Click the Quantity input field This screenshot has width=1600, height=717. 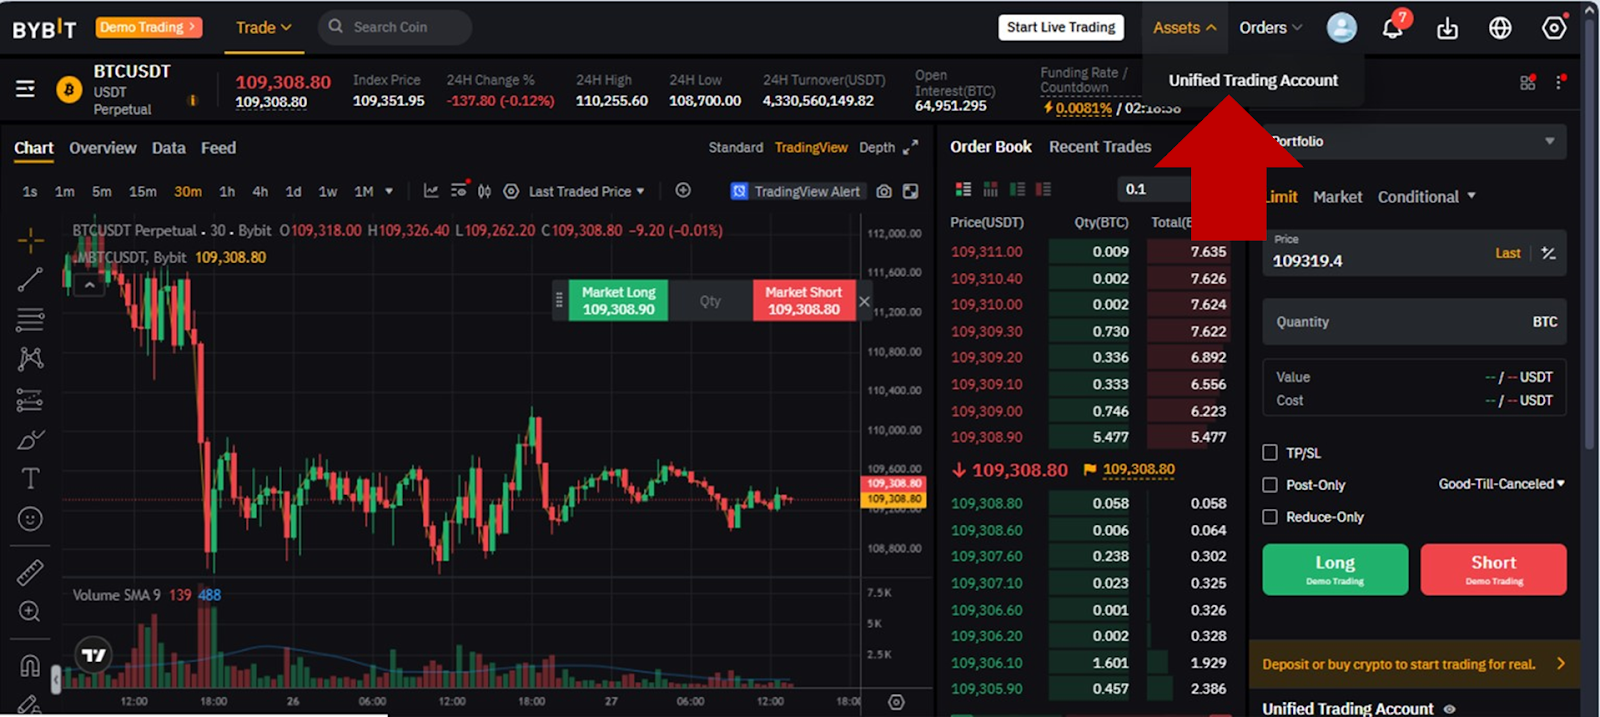coord(1414,322)
